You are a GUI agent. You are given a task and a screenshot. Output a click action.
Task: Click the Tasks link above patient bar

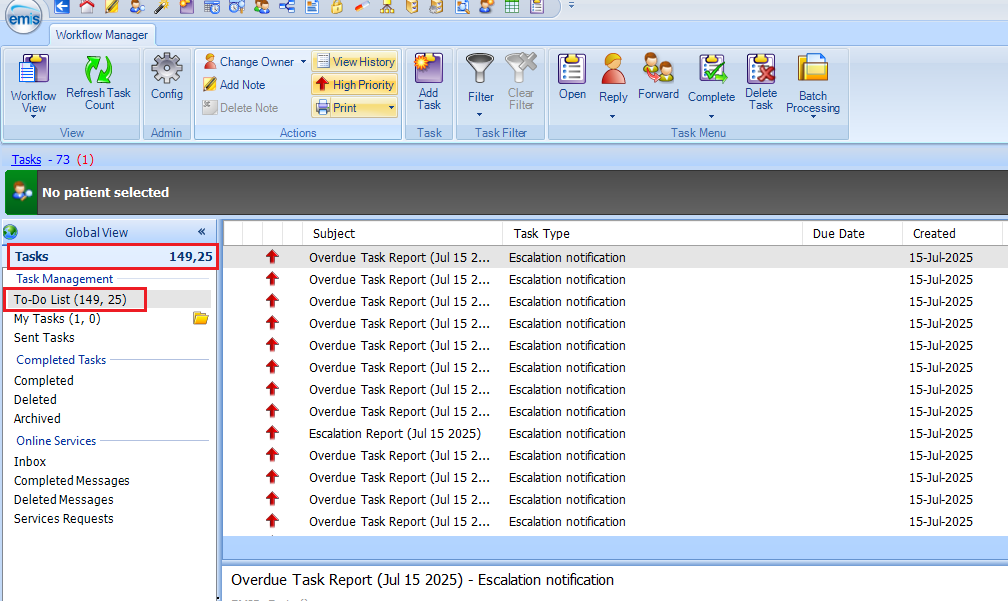(x=26, y=160)
